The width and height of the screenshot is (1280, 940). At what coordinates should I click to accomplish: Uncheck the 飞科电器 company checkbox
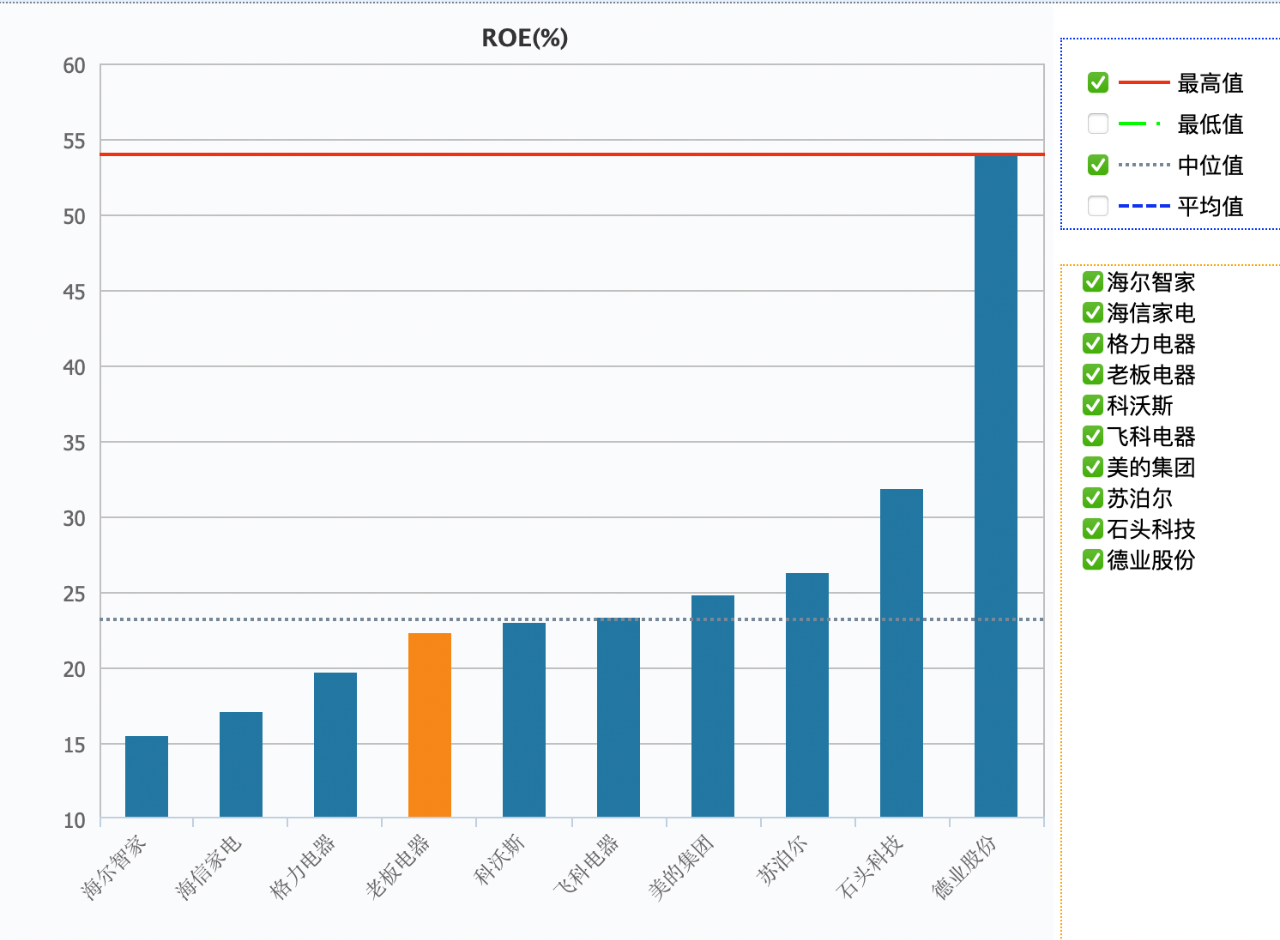click(1093, 436)
